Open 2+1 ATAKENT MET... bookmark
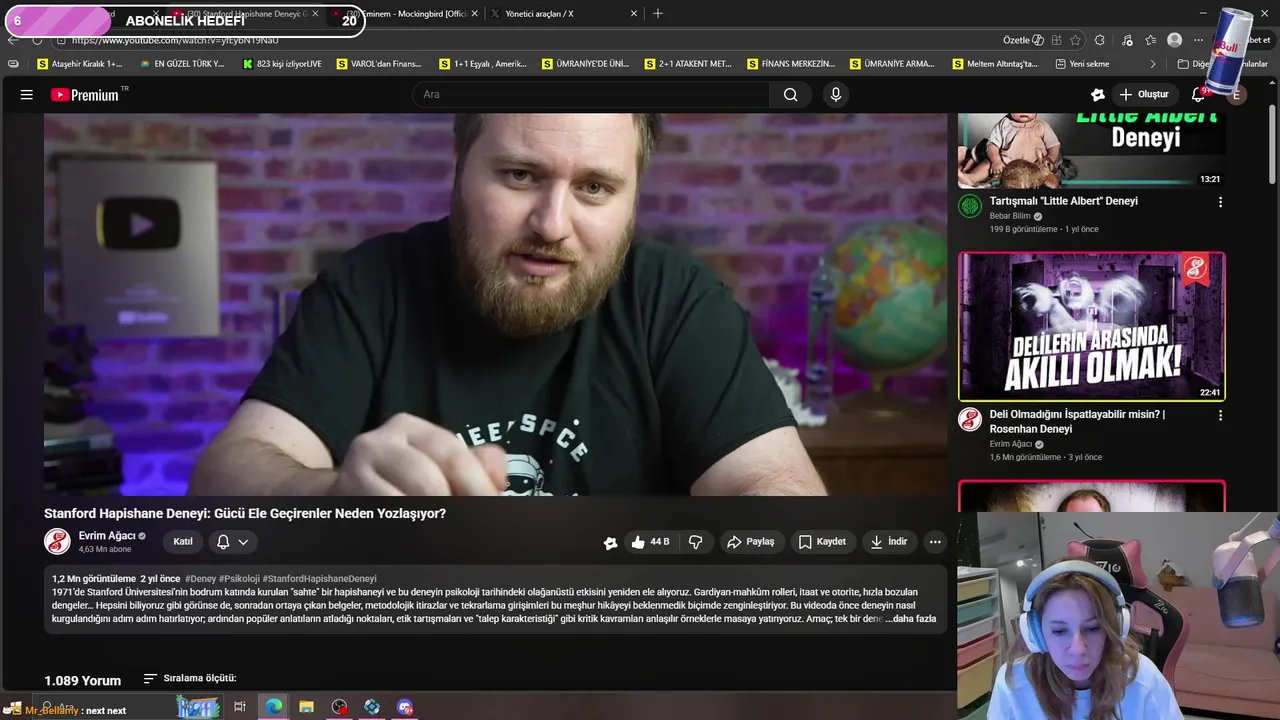The image size is (1280, 720). [688, 64]
